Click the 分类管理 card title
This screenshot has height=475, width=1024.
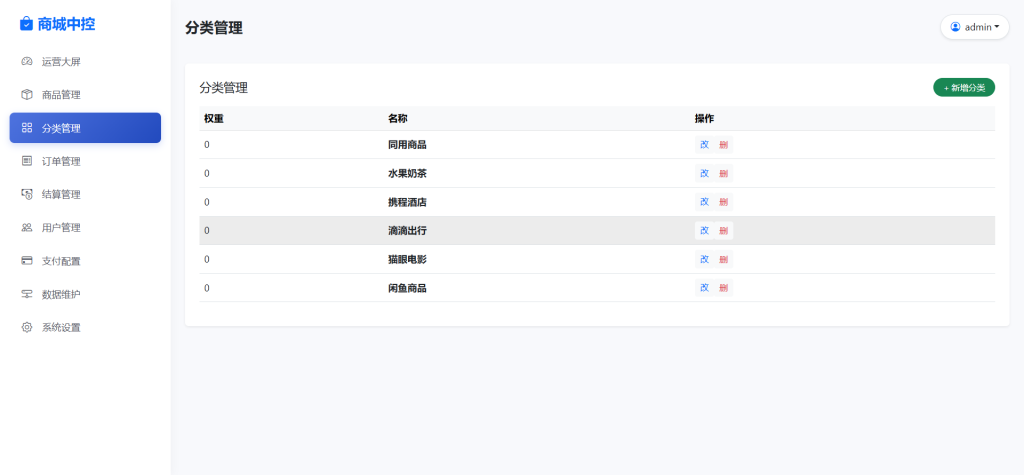coord(223,88)
